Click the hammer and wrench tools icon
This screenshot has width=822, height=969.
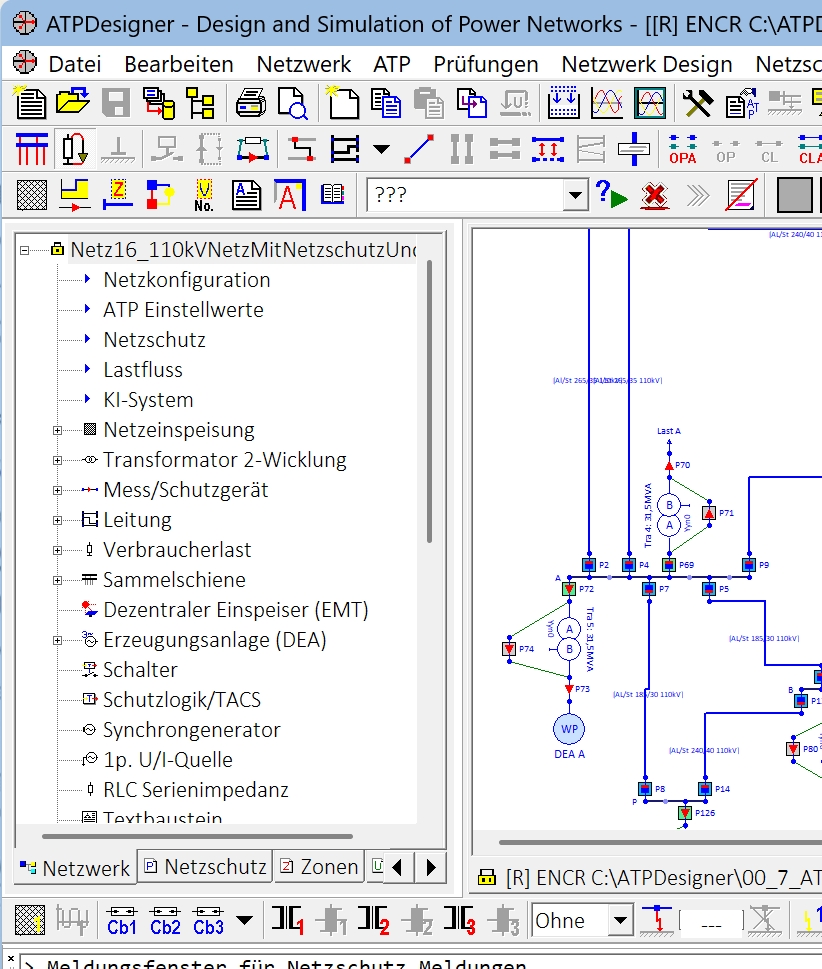[x=697, y=103]
